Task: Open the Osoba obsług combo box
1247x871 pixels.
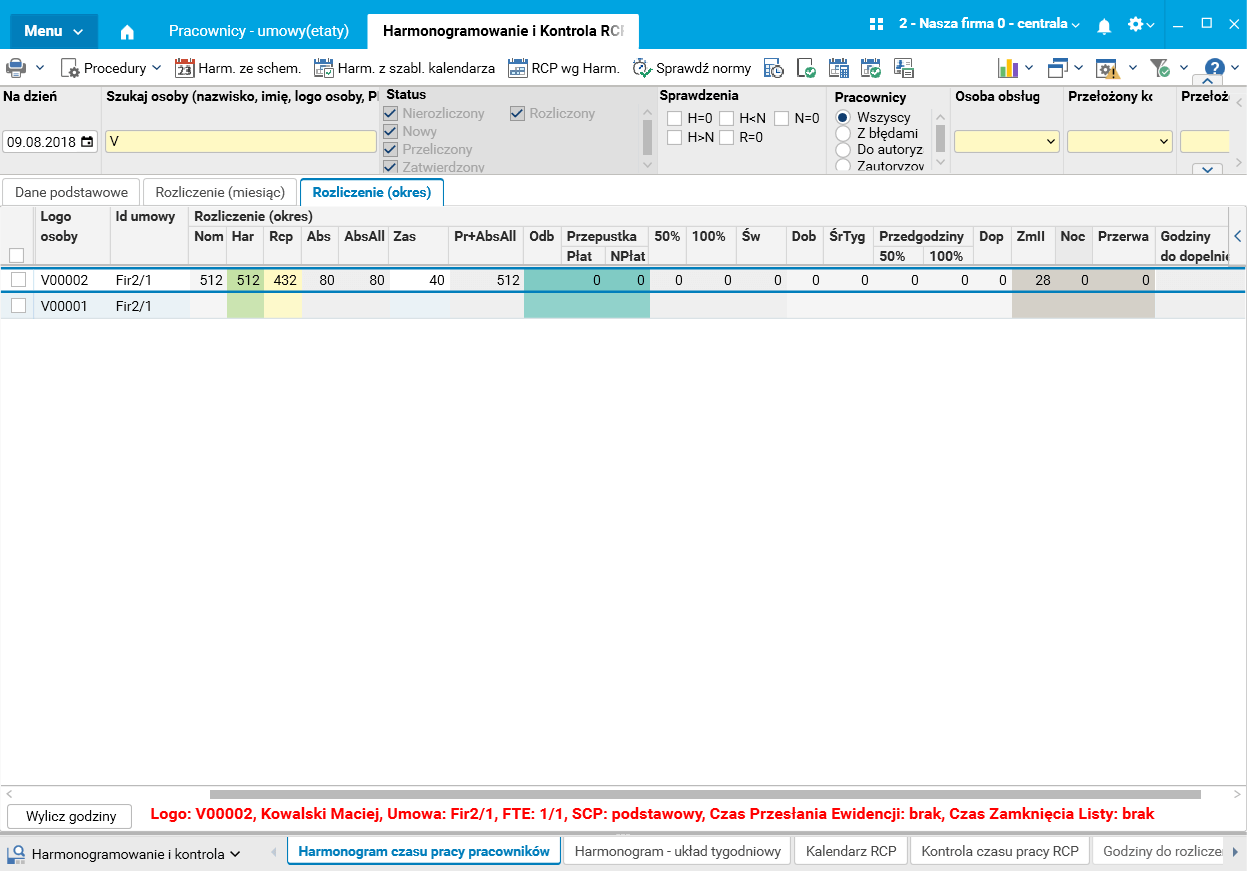Action: [1007, 142]
